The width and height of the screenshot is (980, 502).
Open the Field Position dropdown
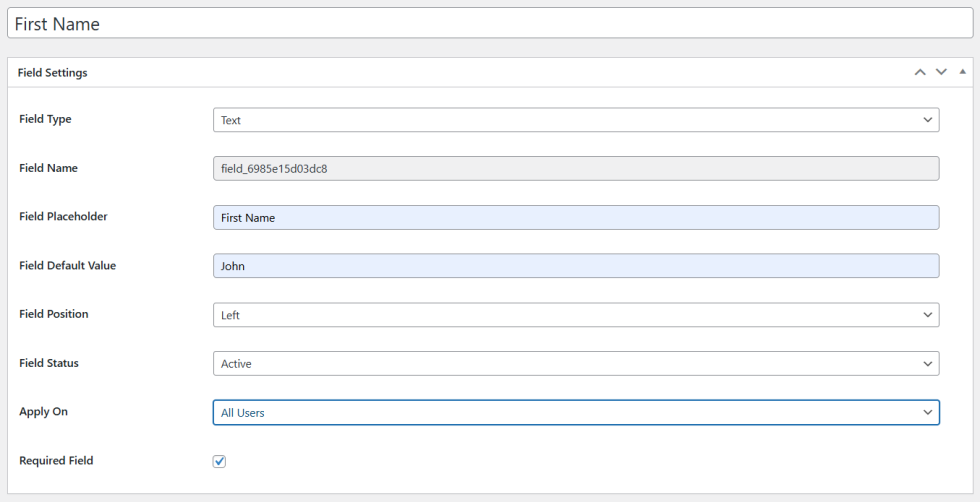(575, 315)
